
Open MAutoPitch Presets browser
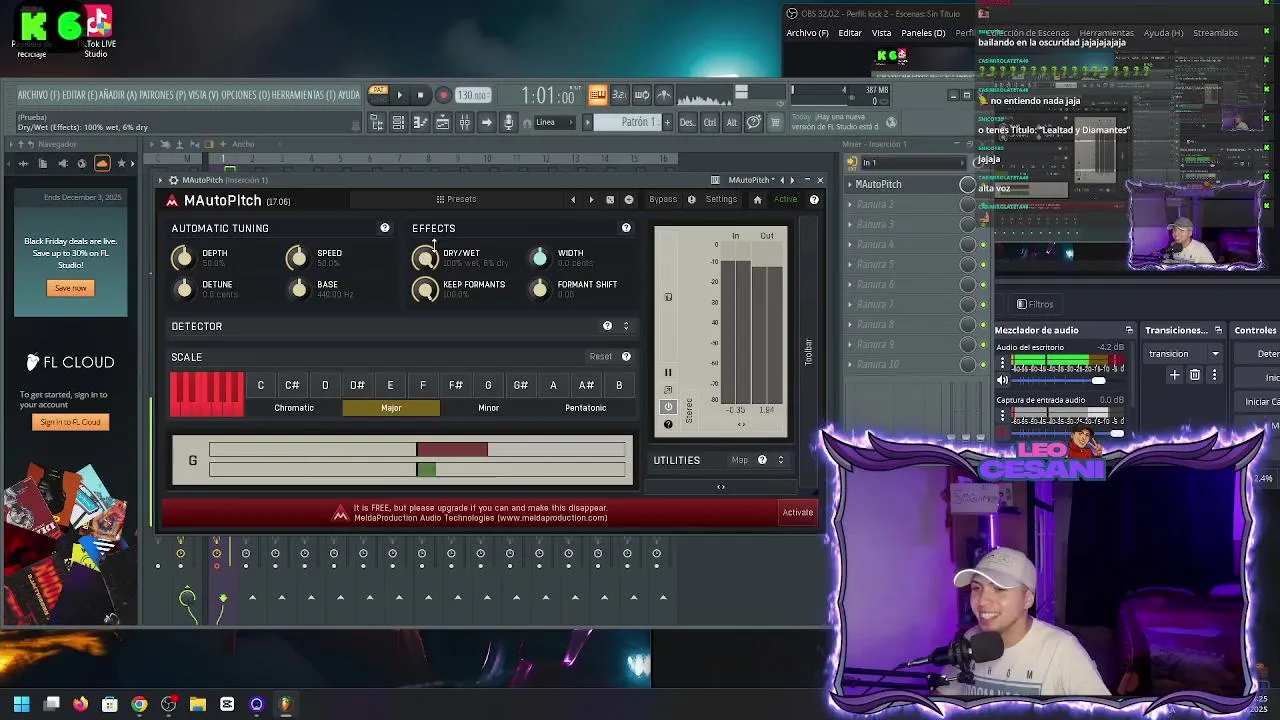pyautogui.click(x=456, y=199)
